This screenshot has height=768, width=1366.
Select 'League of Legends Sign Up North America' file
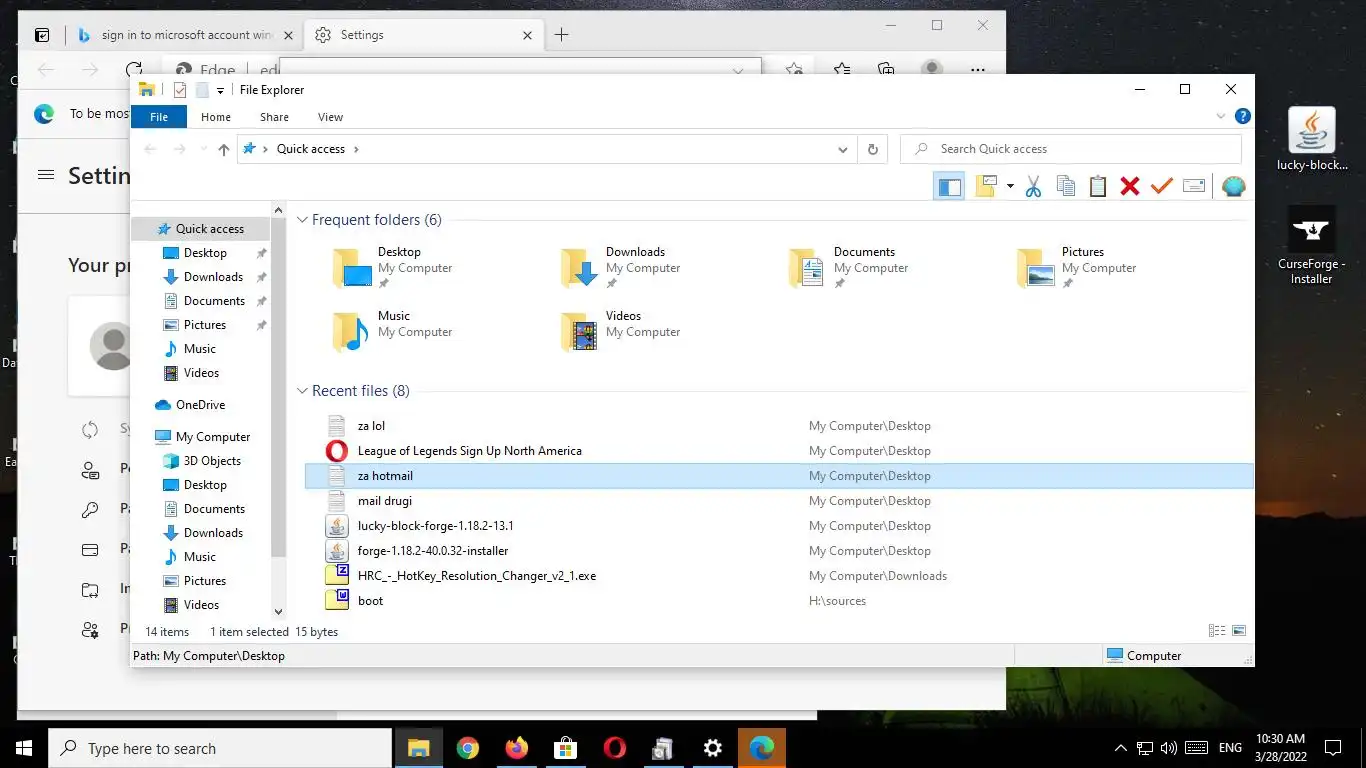tap(779, 451)
